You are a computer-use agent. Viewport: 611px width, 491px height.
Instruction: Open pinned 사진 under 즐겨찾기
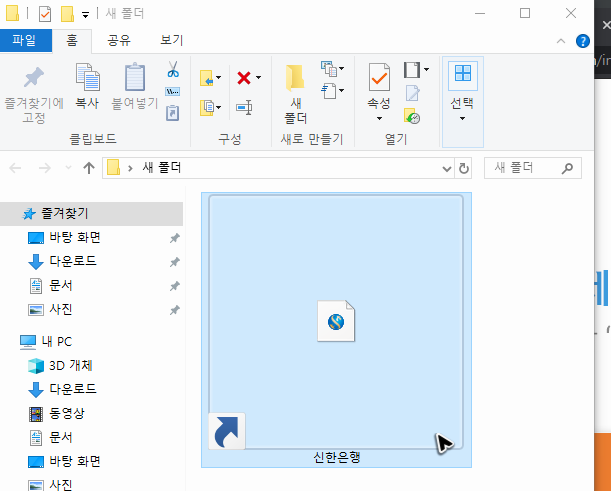(61, 309)
